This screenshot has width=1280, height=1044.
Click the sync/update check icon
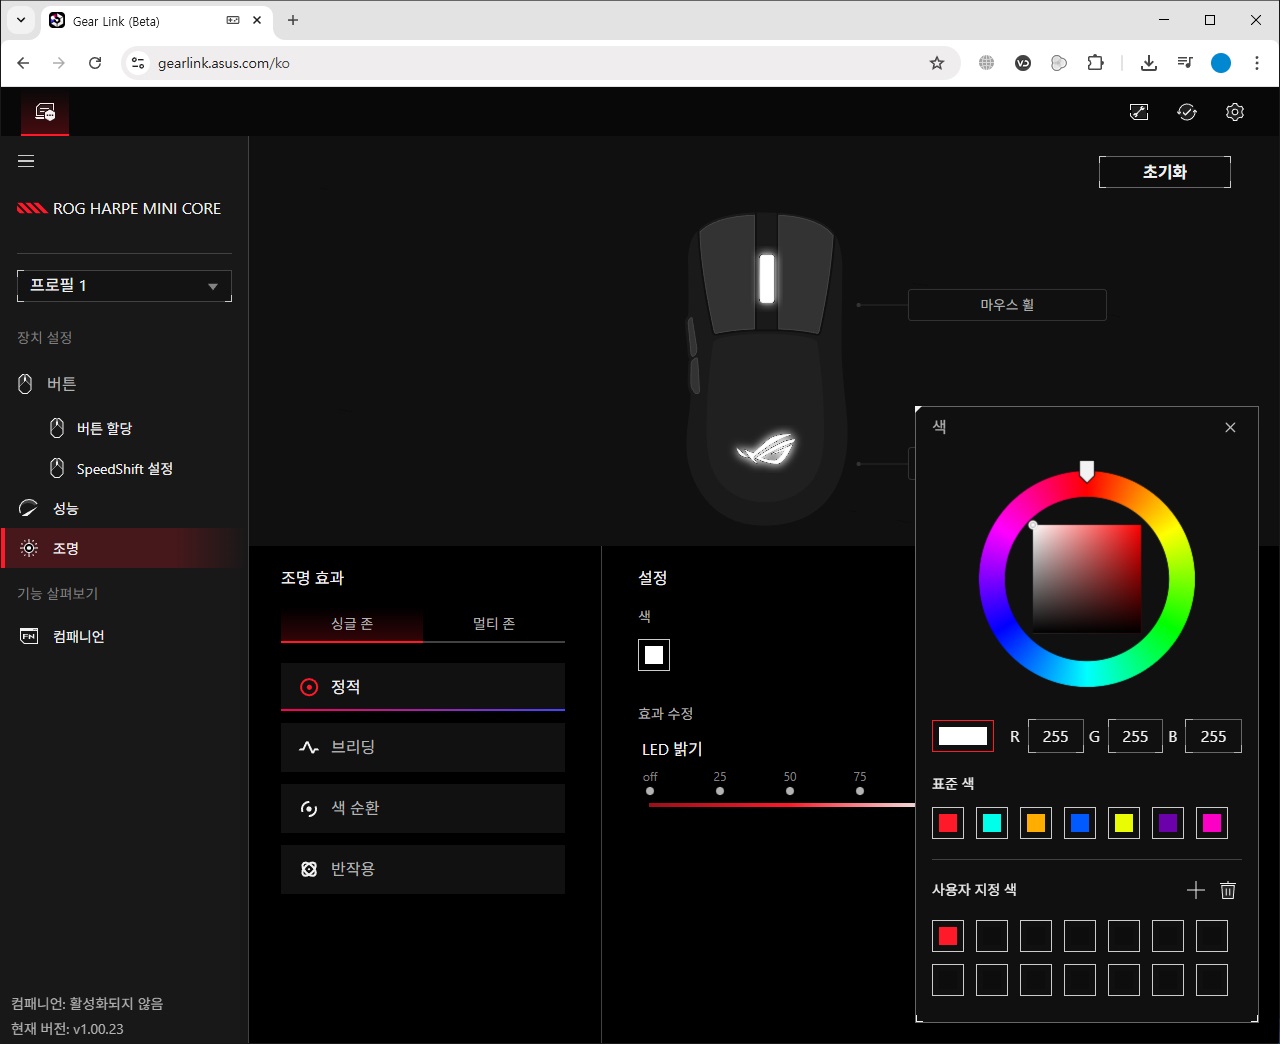coord(1187,112)
